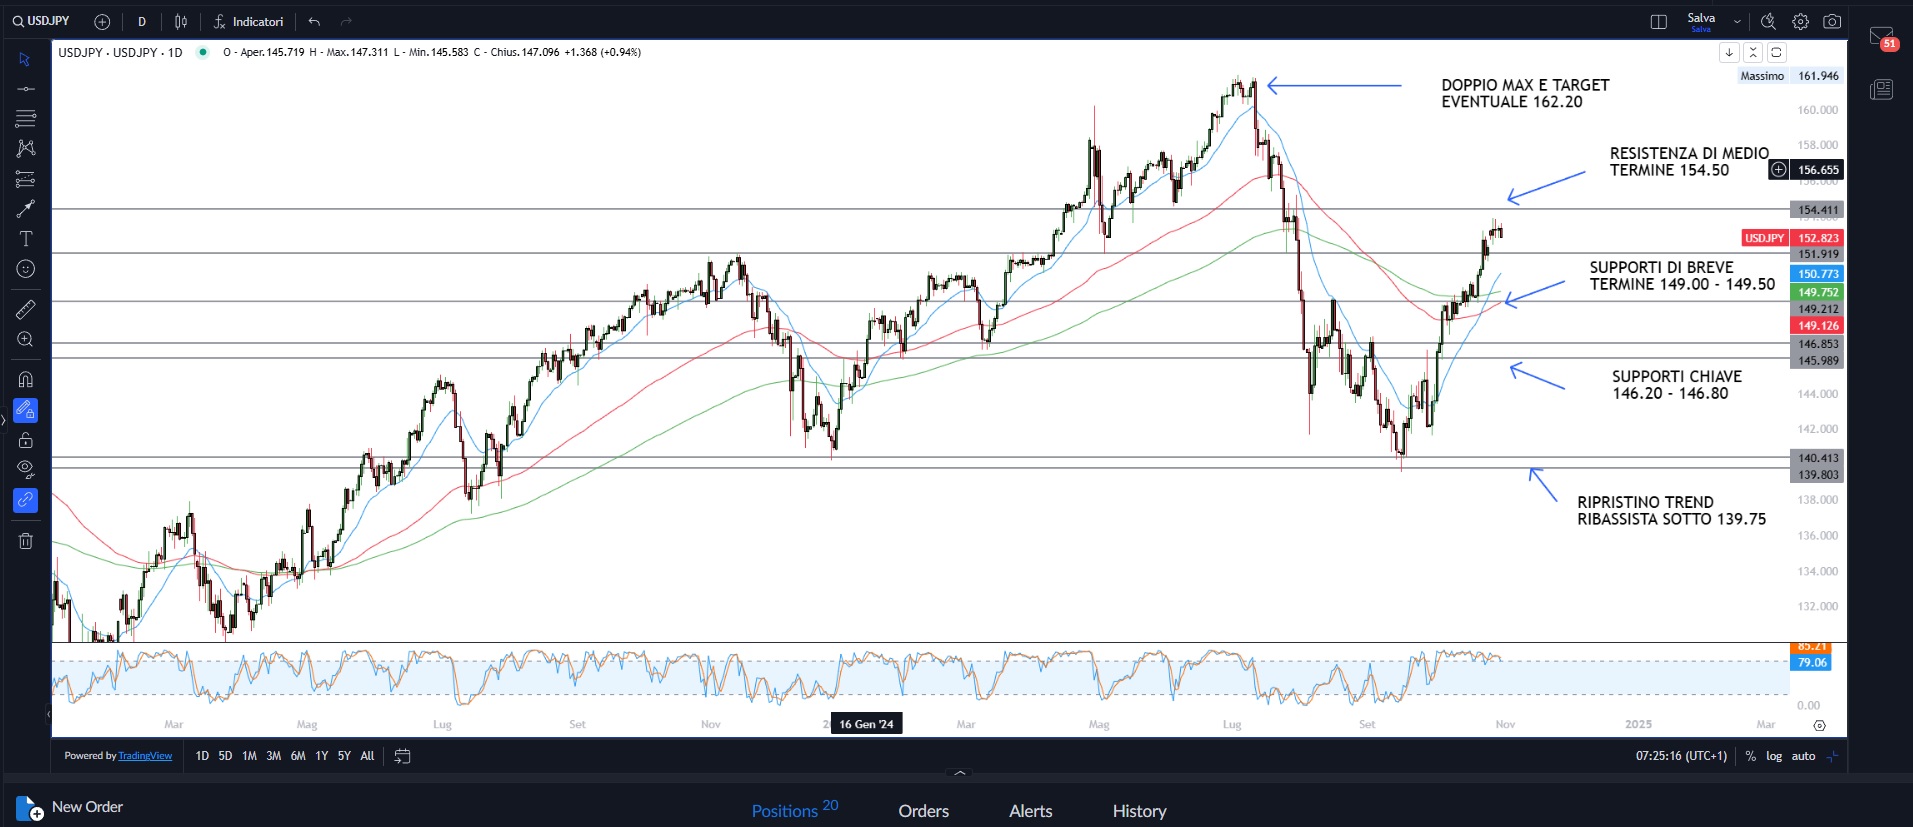
Task: Click the New Order button
Action: tap(70, 807)
